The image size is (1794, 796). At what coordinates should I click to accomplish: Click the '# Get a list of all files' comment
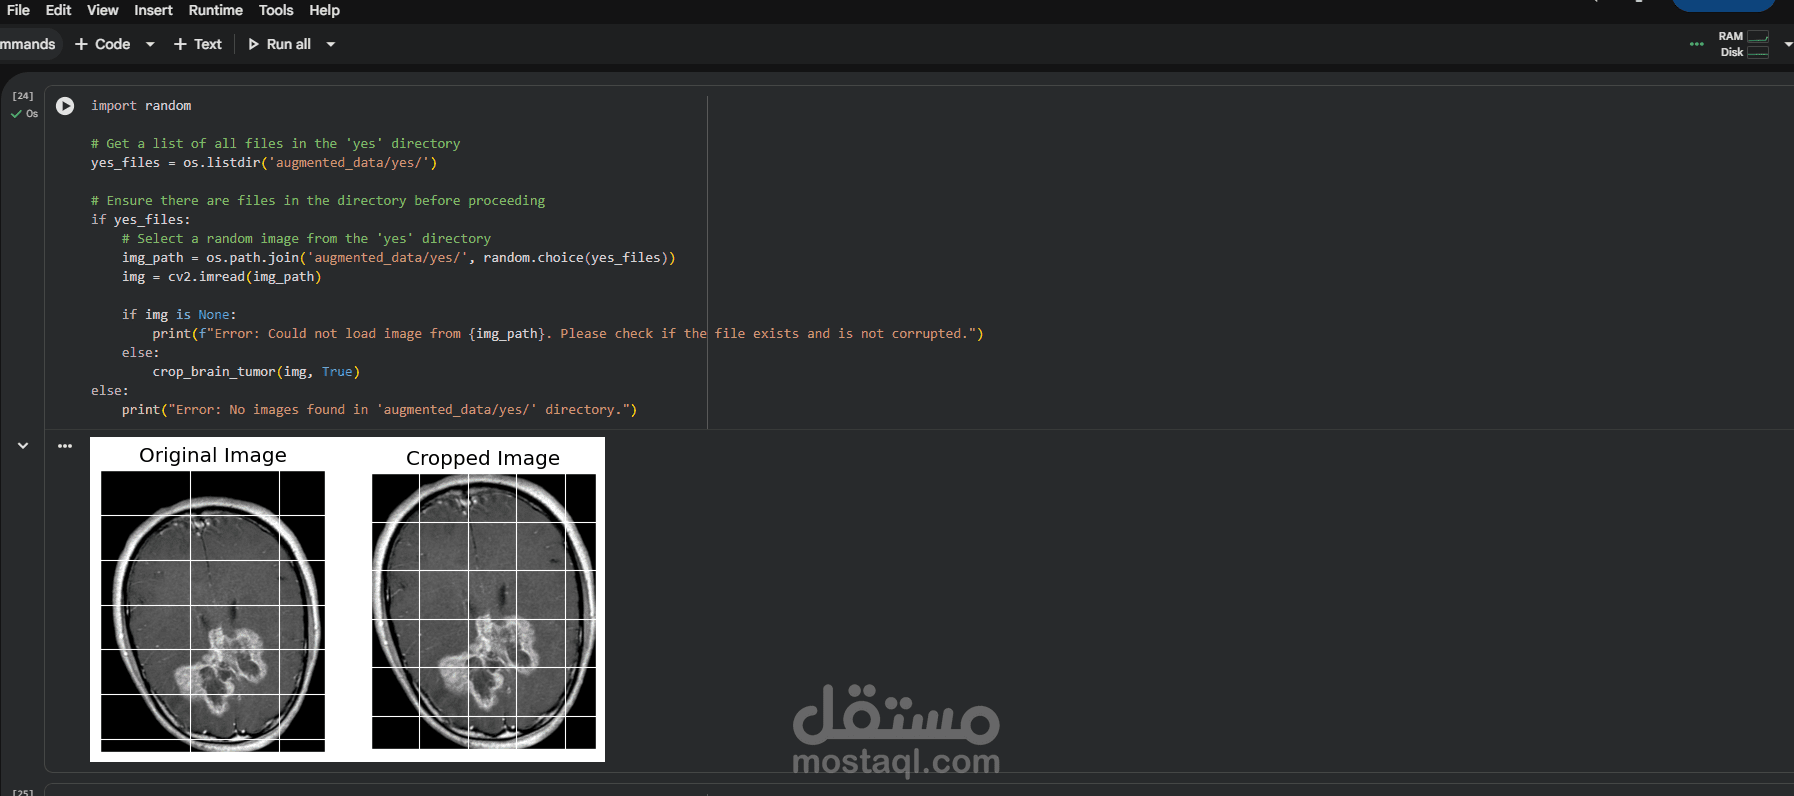coord(276,144)
